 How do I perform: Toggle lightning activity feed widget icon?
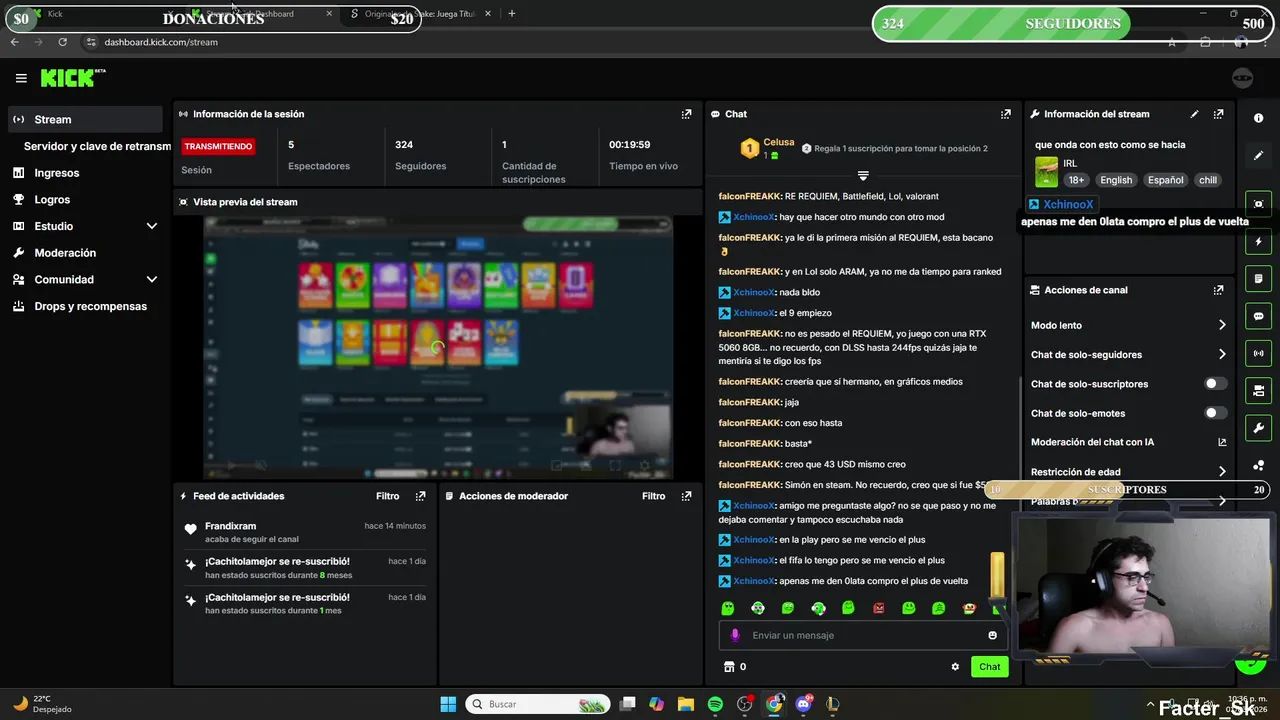coord(1258,242)
